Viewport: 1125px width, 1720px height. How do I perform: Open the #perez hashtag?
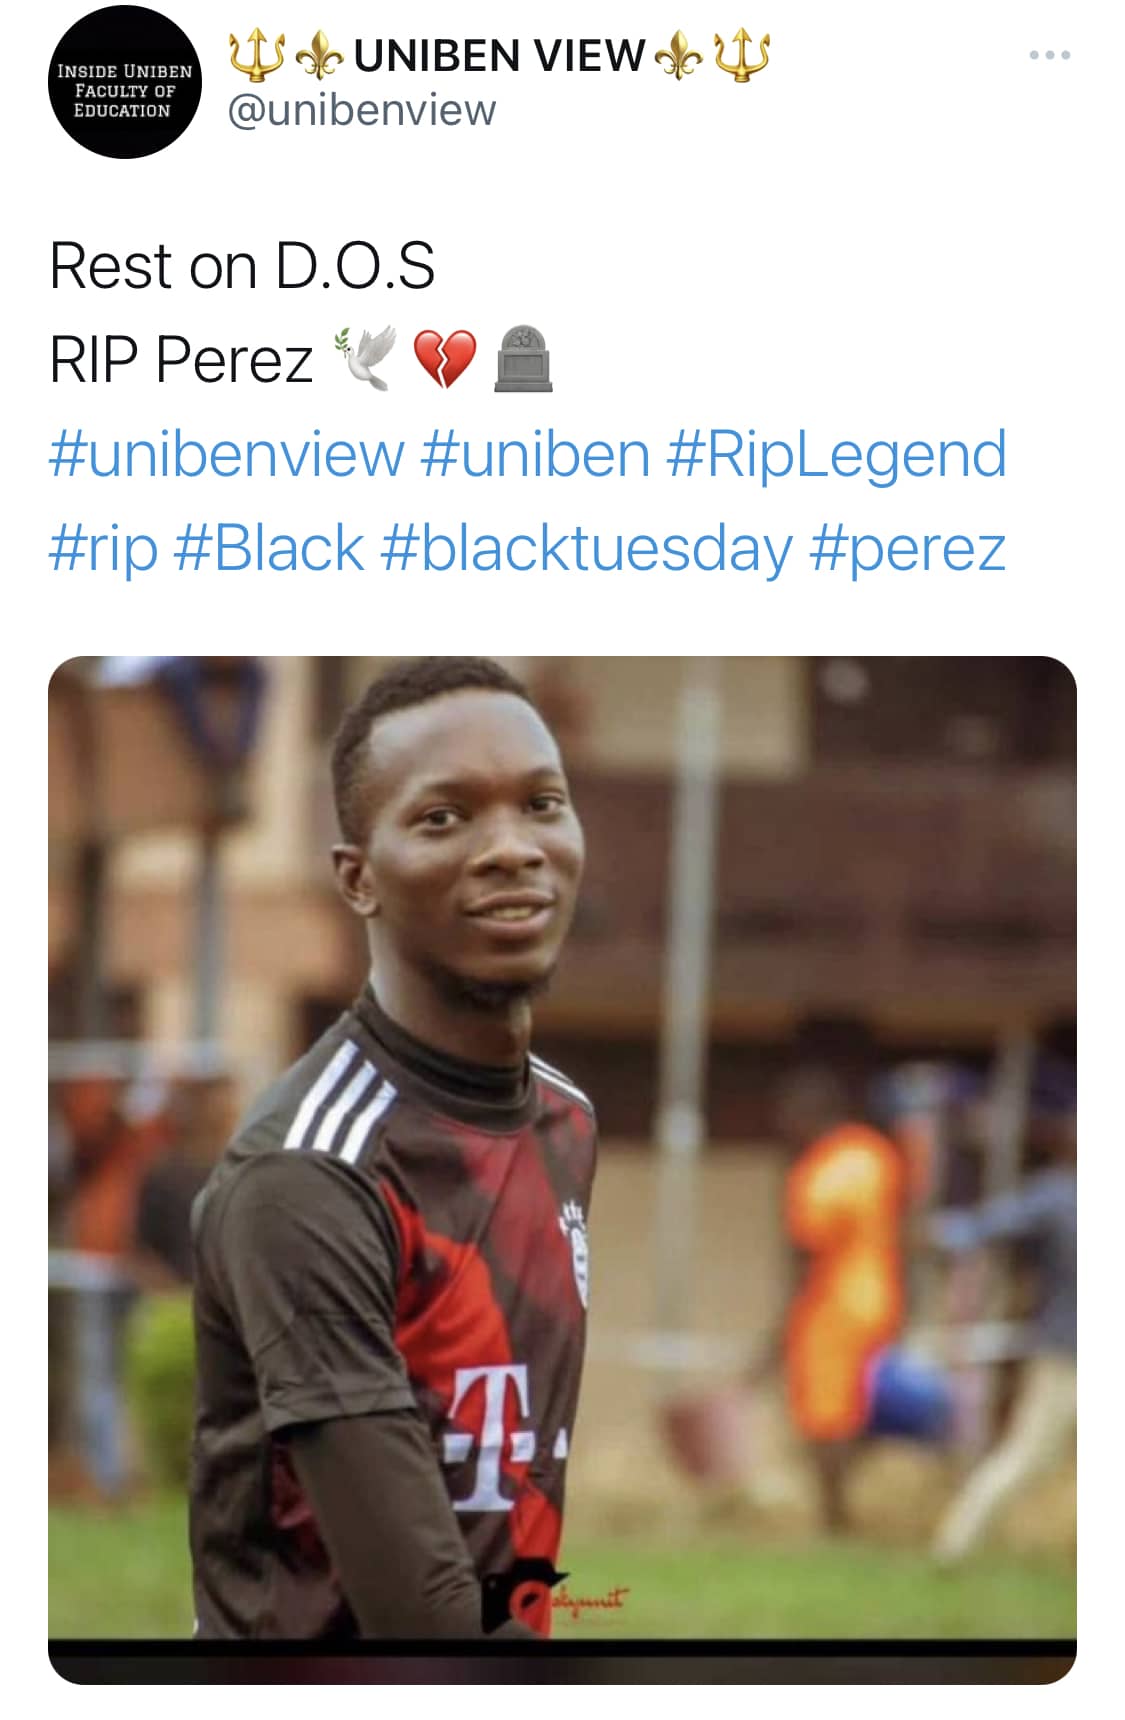907,551
